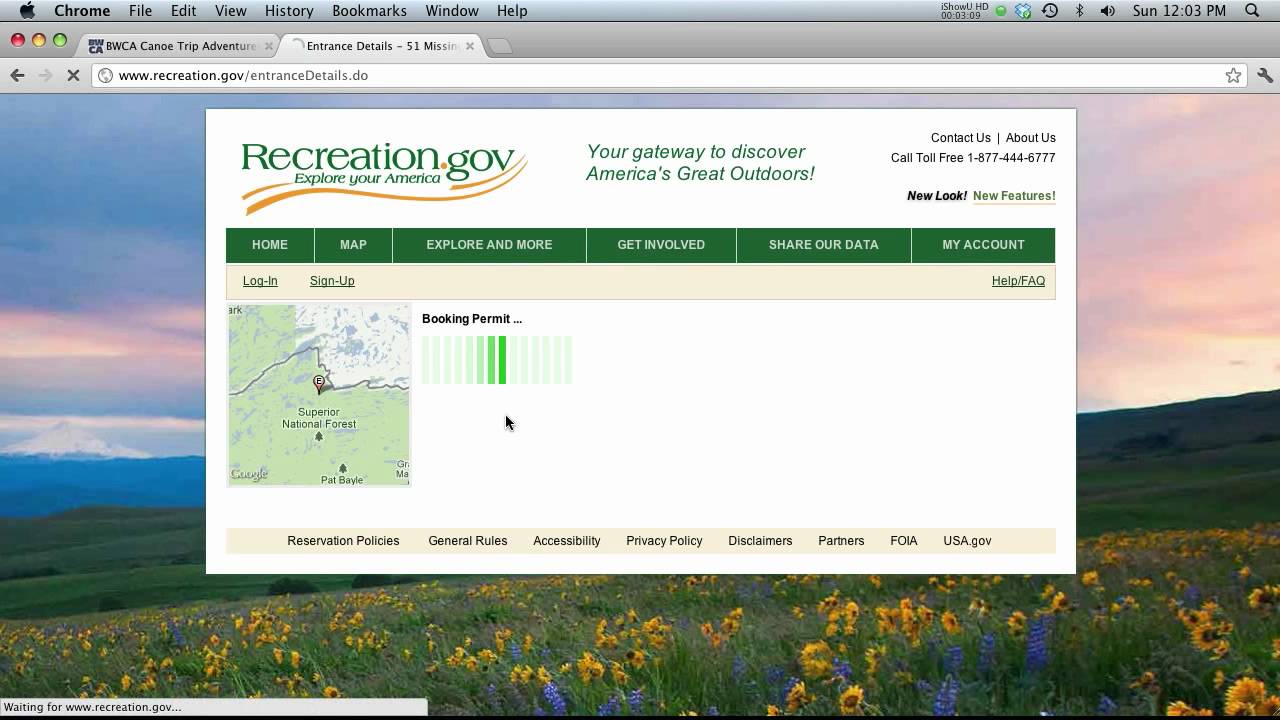Open the Apple menu
Screen dimensions: 1280x720
coord(27,11)
